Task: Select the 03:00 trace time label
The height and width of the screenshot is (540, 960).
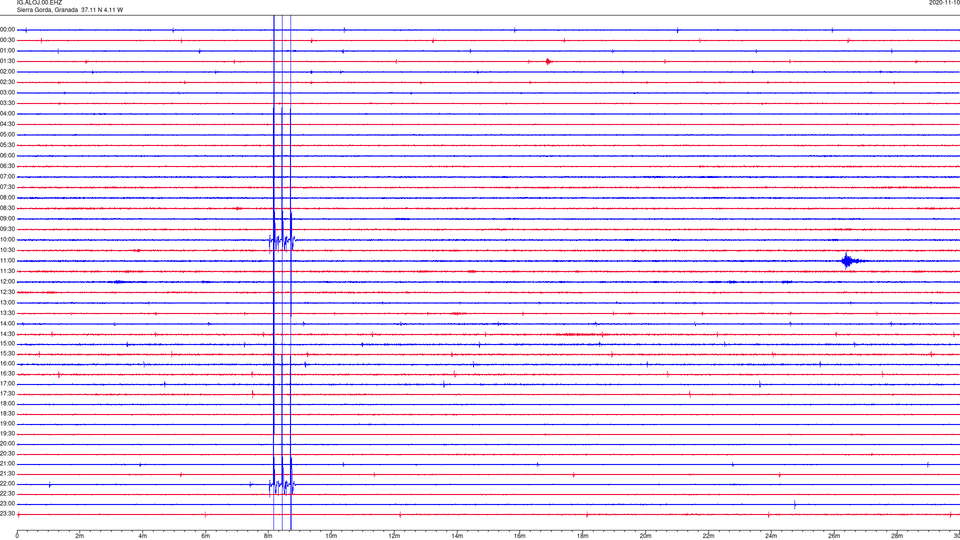Action: [7, 92]
